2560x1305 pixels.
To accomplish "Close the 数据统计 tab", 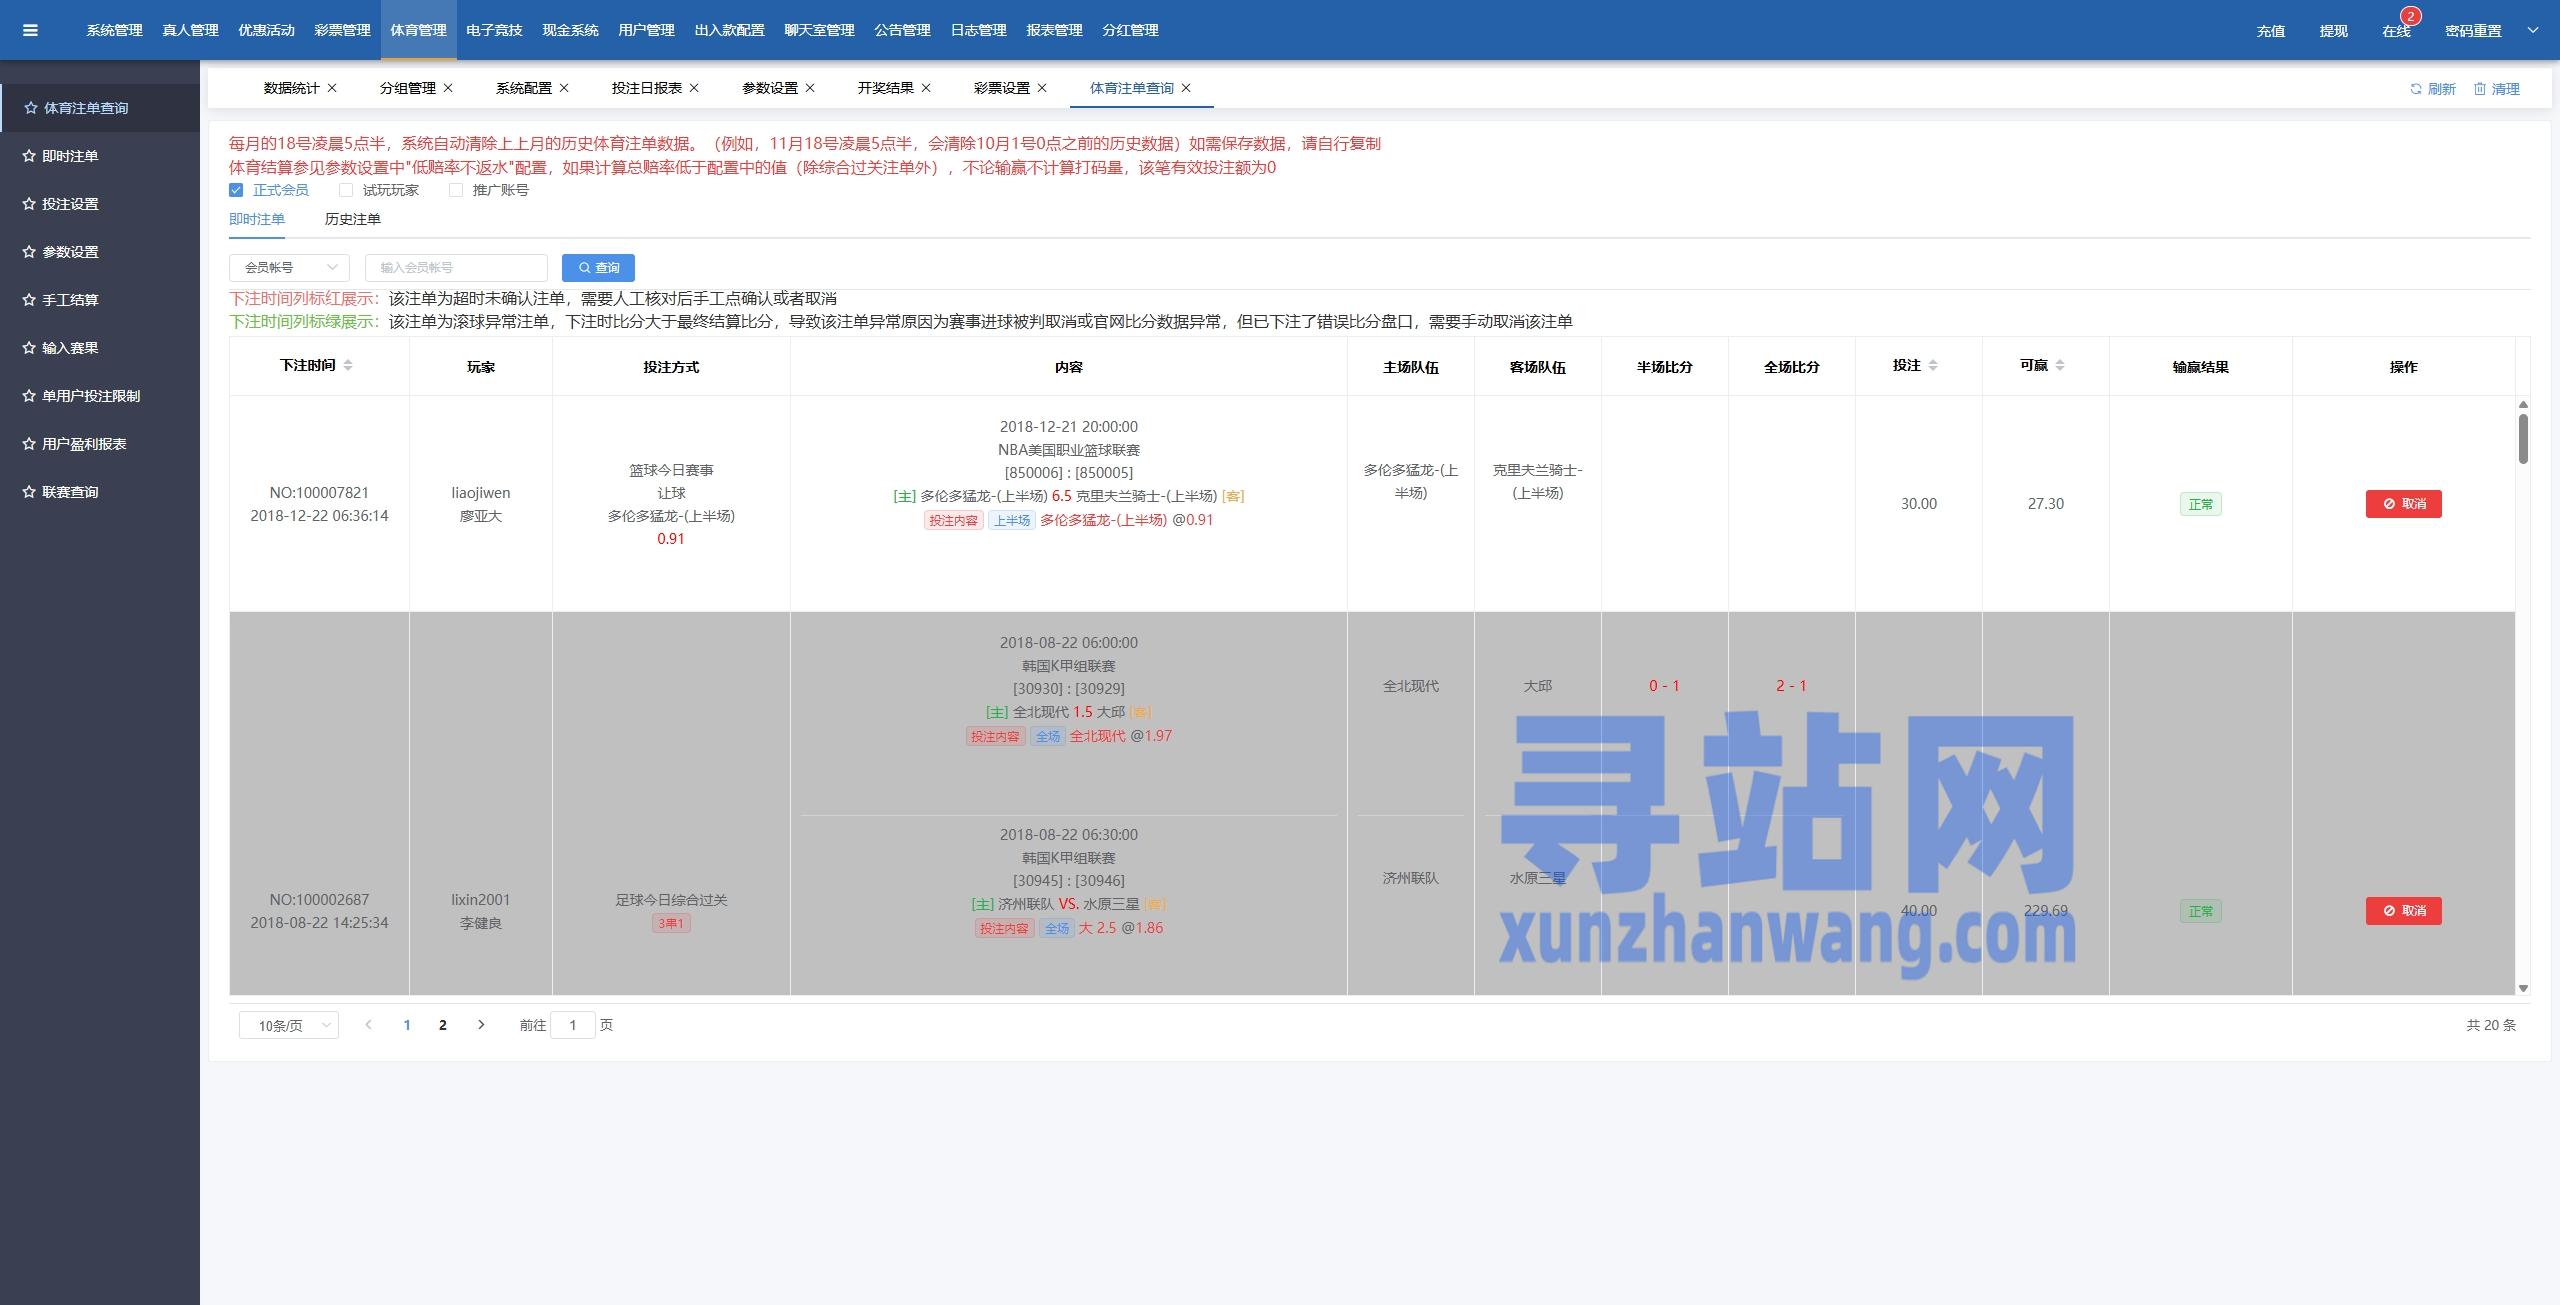I will click(332, 88).
